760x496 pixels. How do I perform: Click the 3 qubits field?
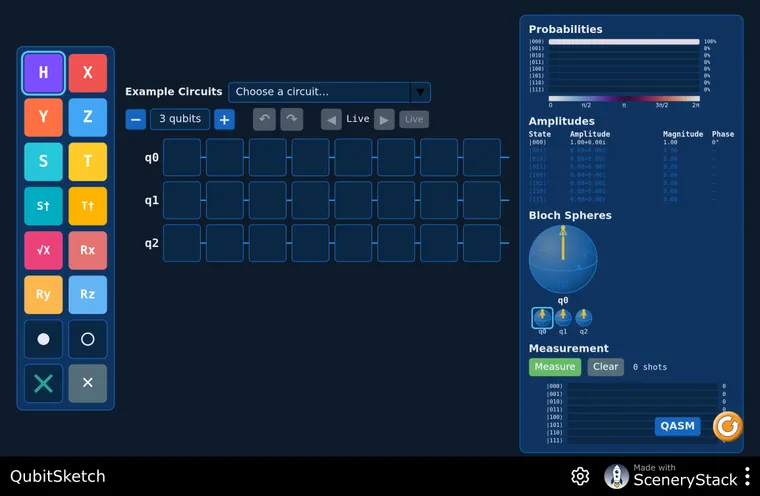click(180, 119)
